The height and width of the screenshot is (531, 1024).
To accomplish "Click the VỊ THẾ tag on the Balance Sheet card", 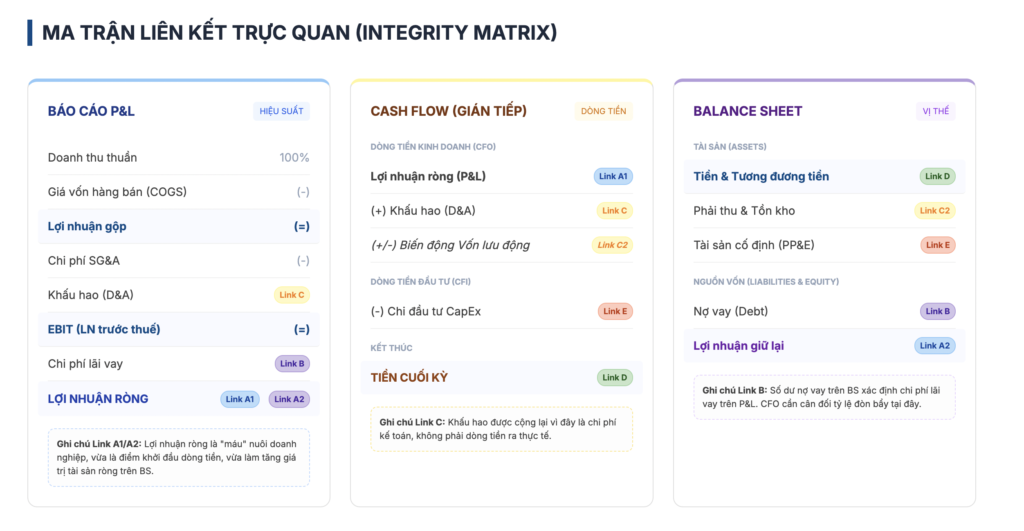I will coord(935,111).
